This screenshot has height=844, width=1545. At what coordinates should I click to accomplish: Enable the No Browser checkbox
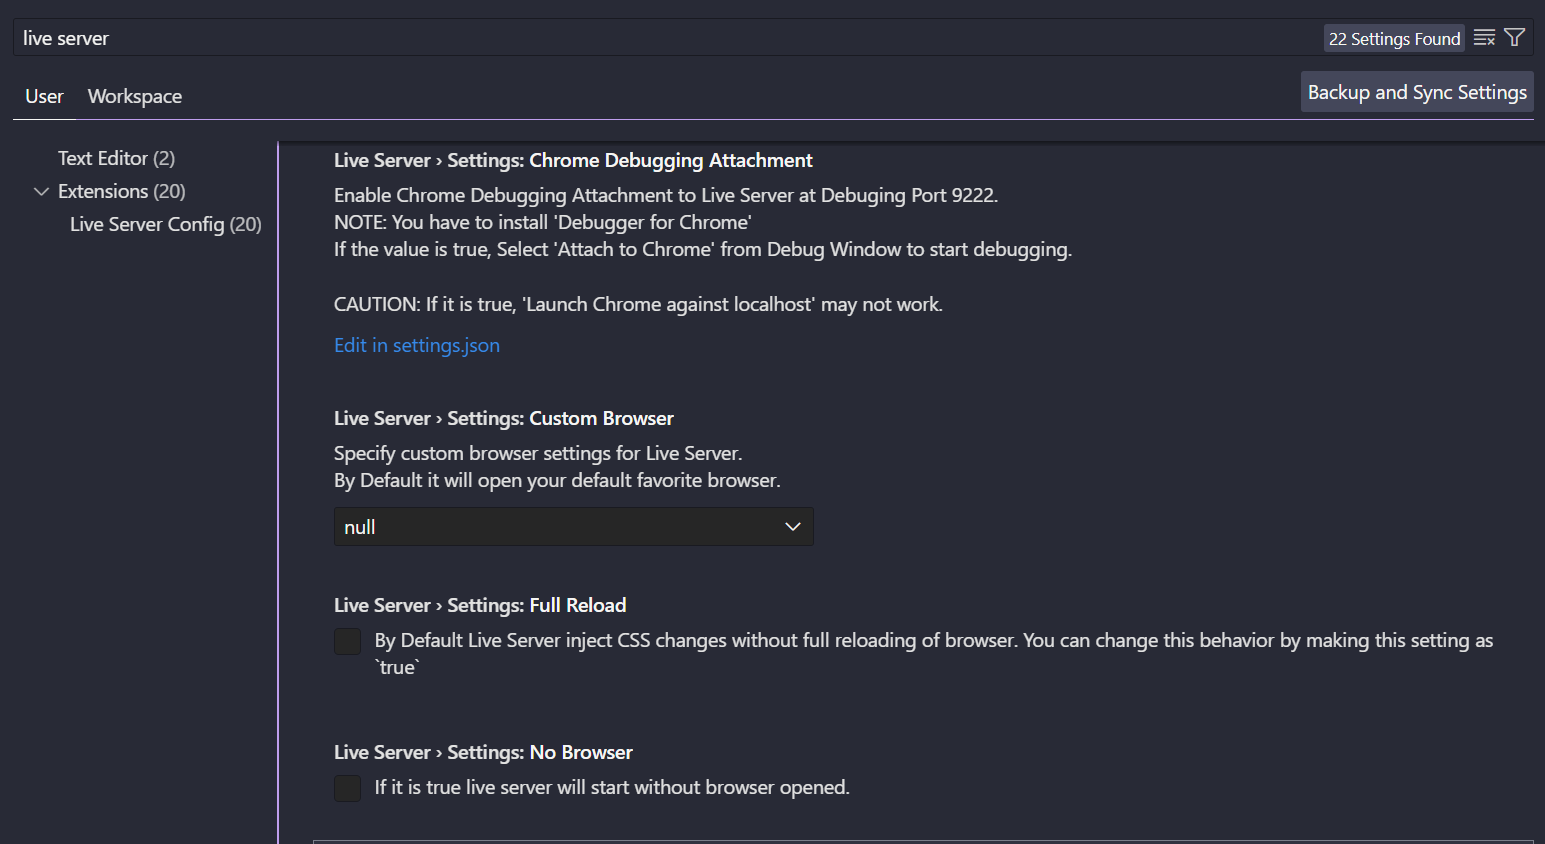point(347,788)
